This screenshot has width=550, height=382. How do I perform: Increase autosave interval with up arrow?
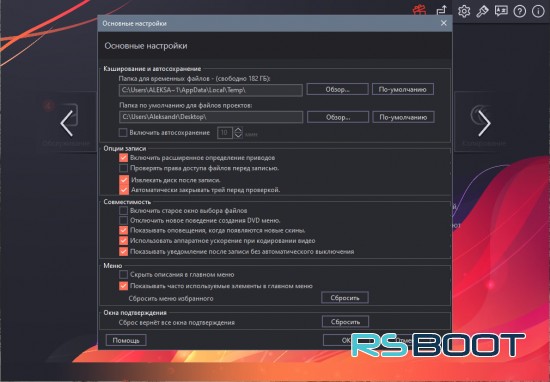tap(238, 130)
